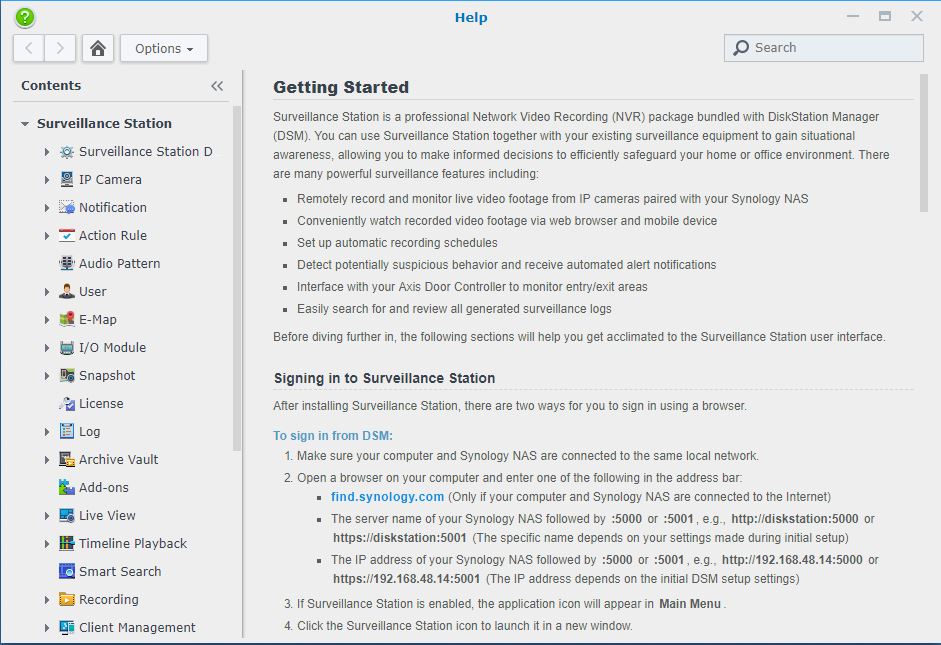Open the Options dropdown menu

(x=164, y=48)
